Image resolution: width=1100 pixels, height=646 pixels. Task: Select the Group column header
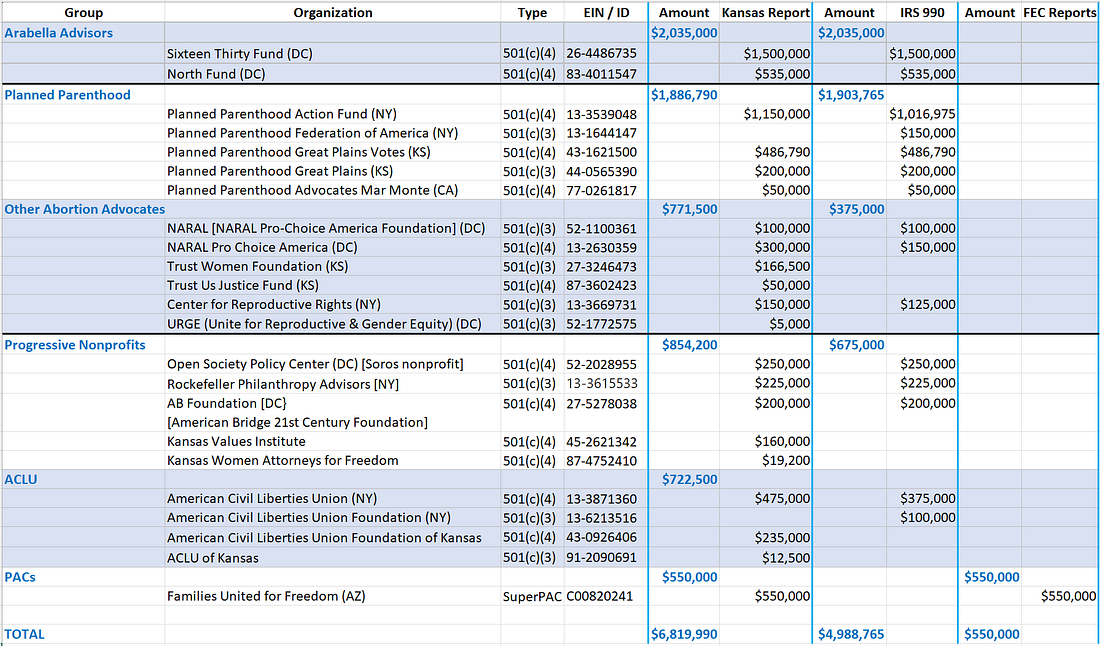point(83,13)
